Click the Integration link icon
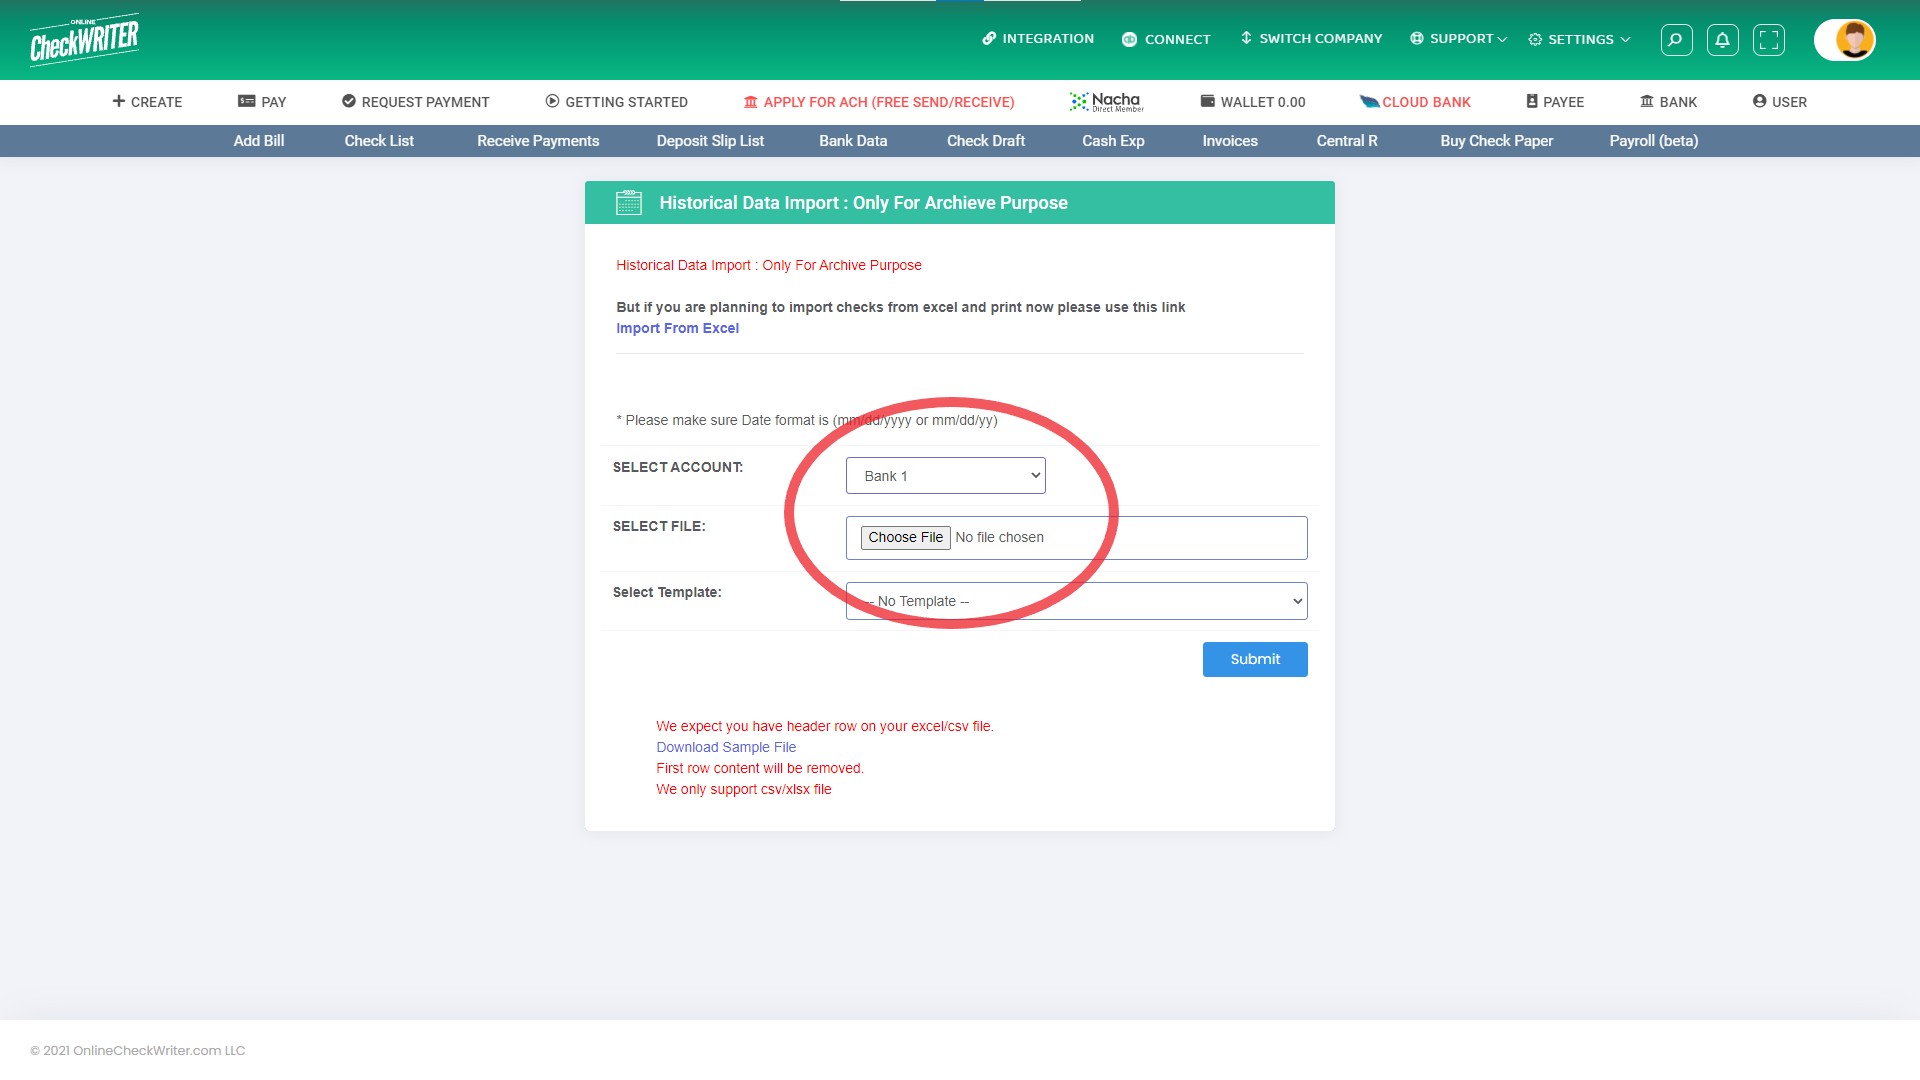The image size is (1920, 1080). pyautogui.click(x=989, y=38)
